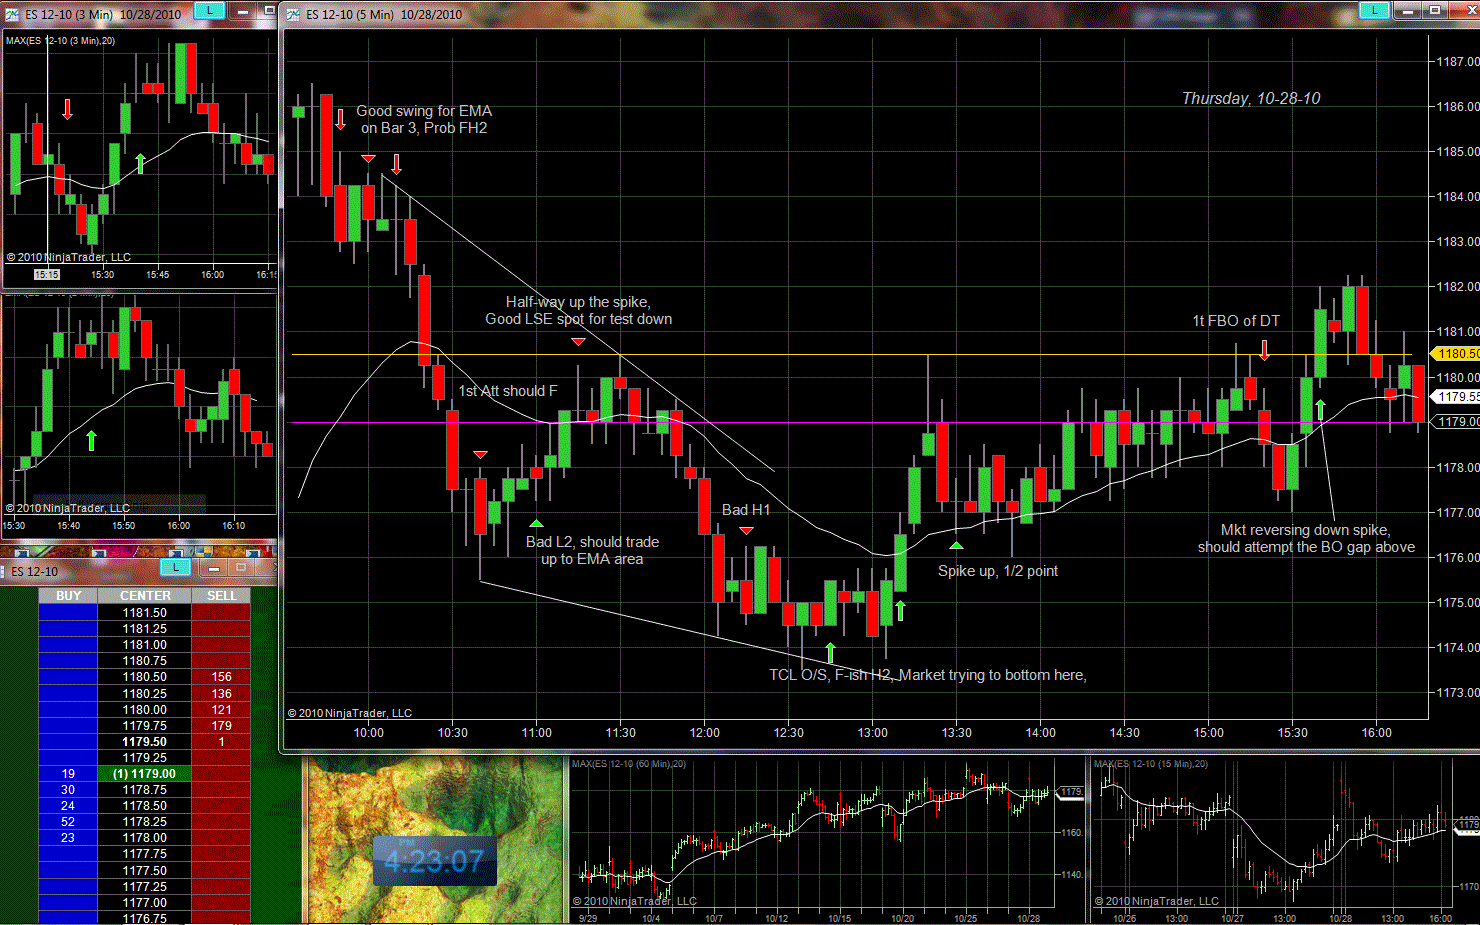Select the green up arrow near TCL O/S text

click(x=830, y=652)
